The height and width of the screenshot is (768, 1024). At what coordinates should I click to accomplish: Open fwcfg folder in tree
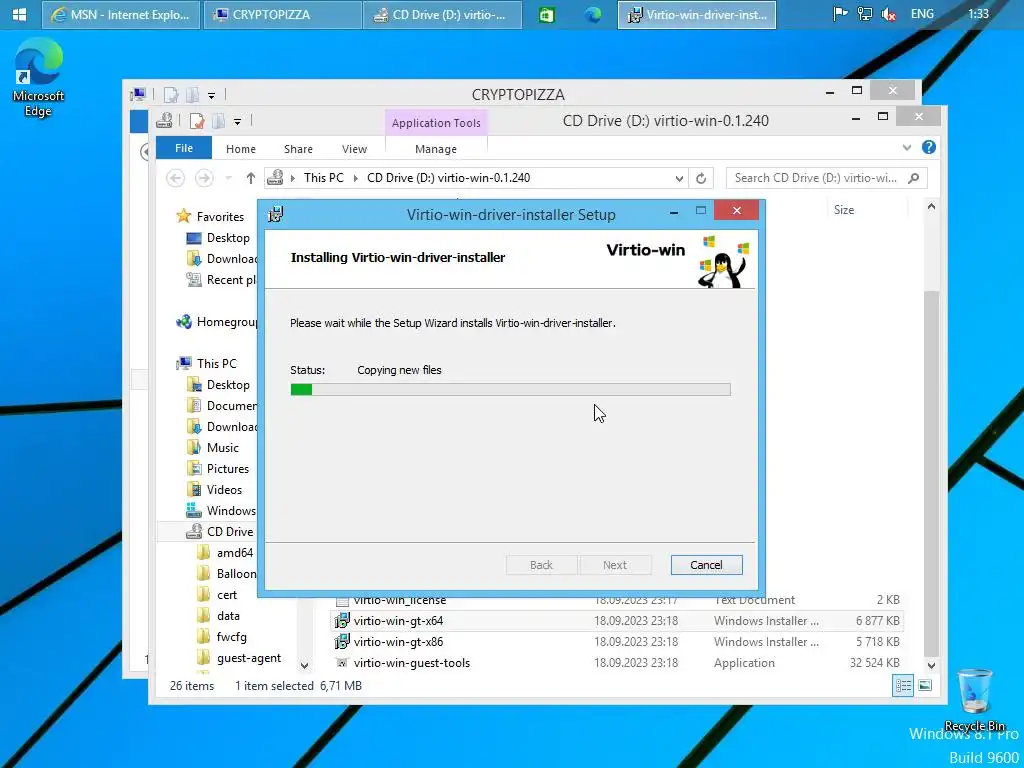pos(231,636)
